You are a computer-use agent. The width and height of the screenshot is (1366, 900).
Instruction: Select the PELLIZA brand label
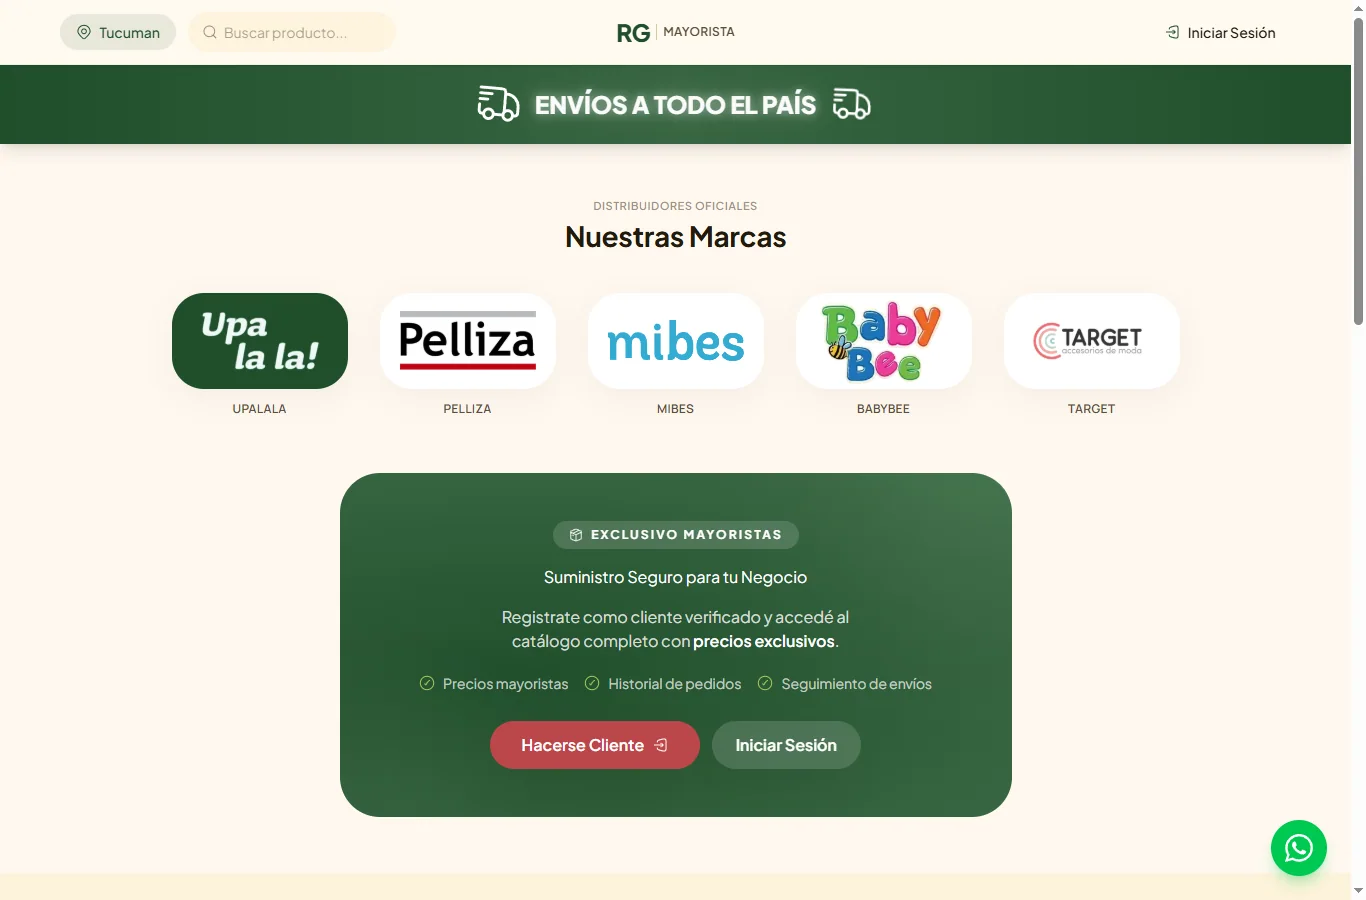468,409
